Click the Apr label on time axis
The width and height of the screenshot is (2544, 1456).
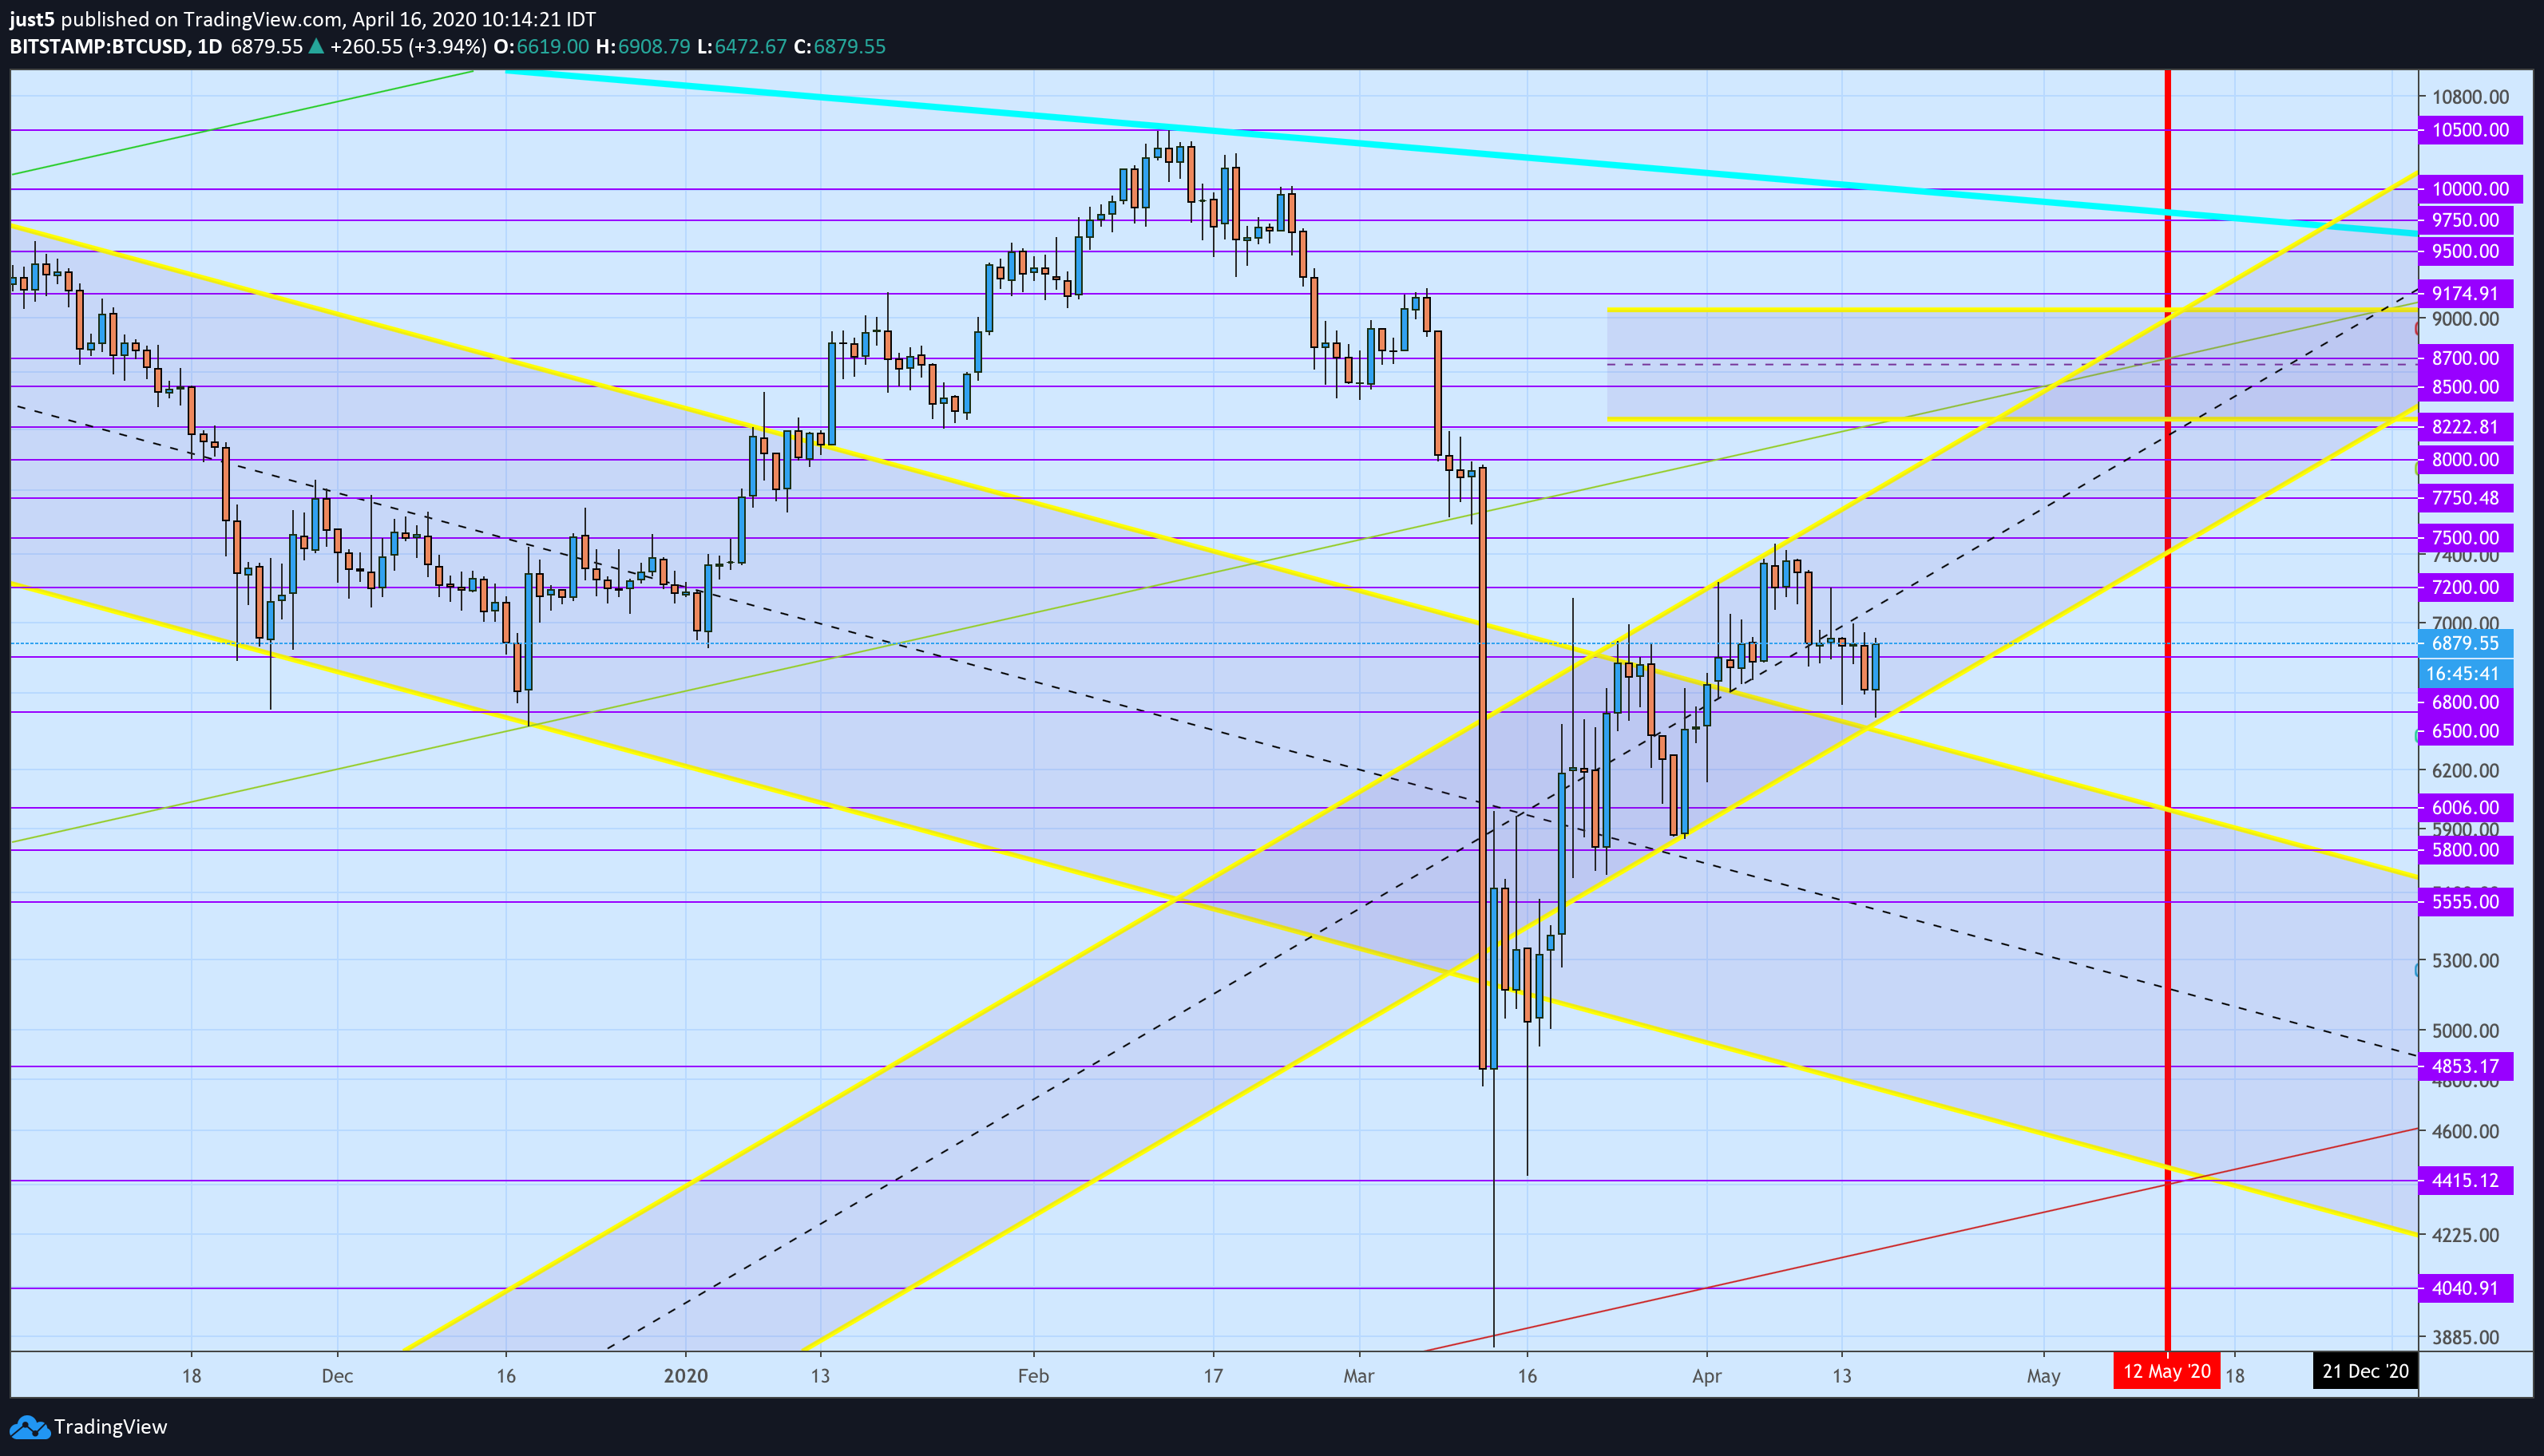(1707, 1376)
